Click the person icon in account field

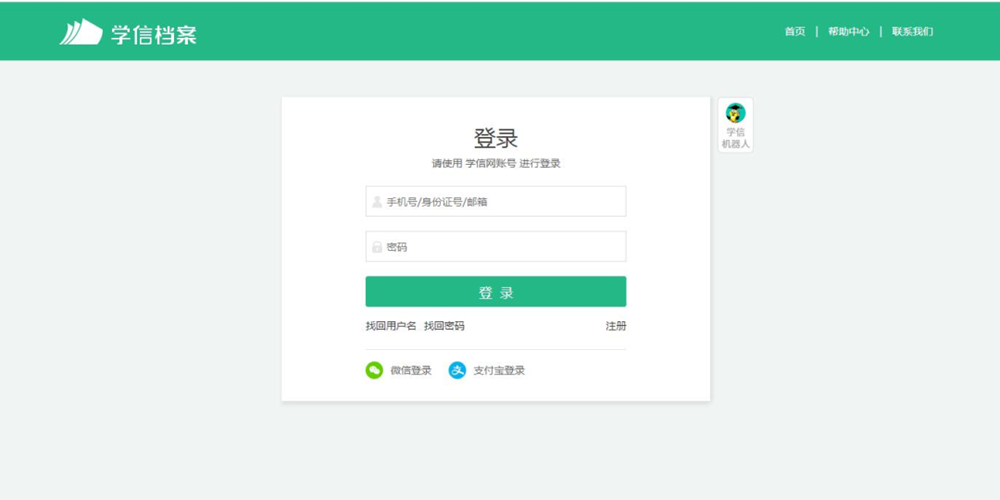coord(377,201)
